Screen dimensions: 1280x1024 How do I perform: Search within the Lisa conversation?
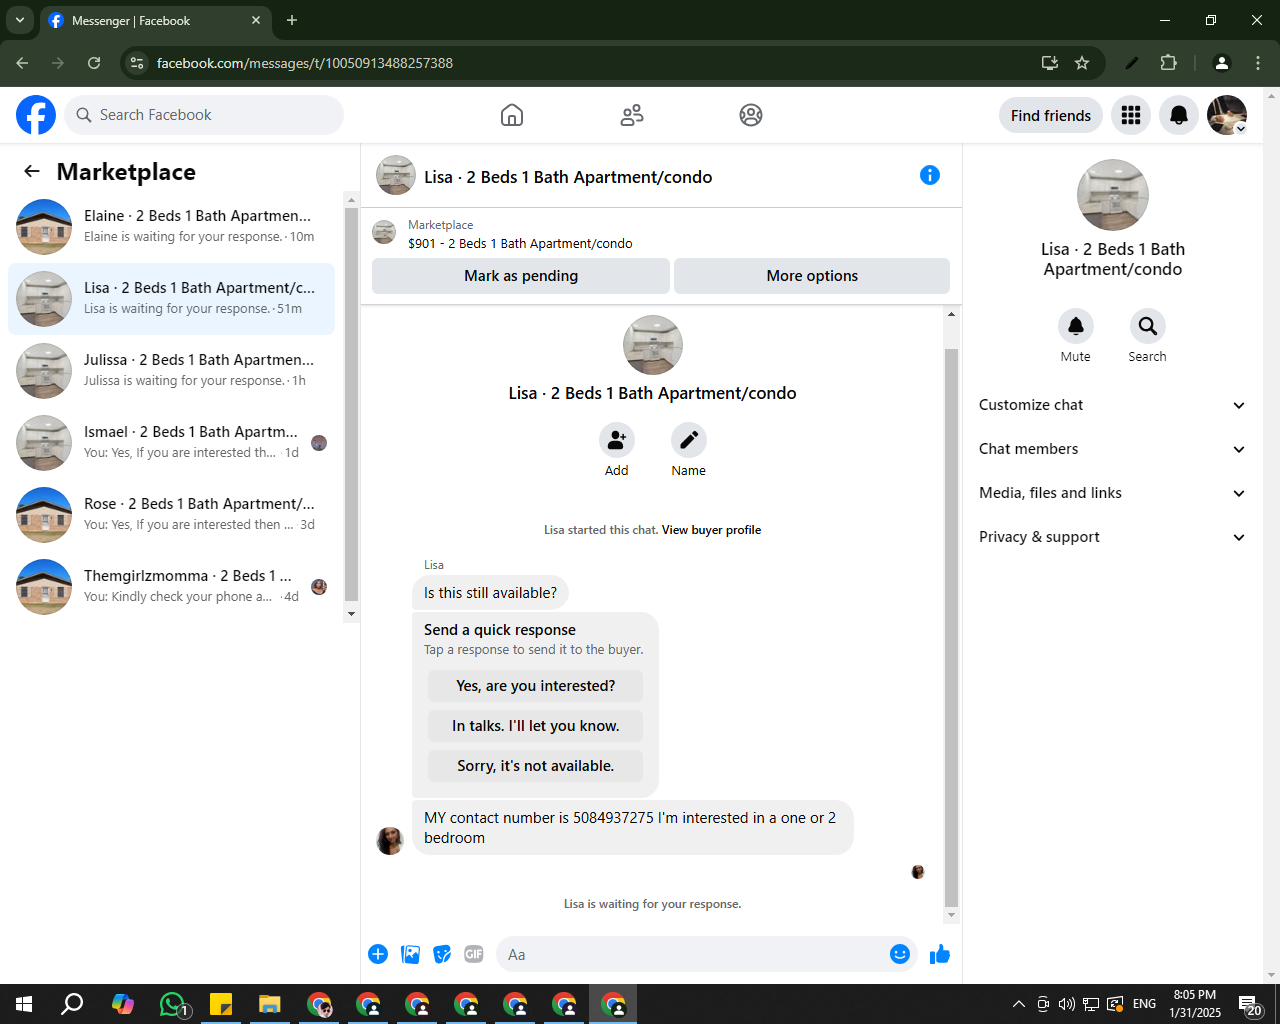pos(1148,326)
